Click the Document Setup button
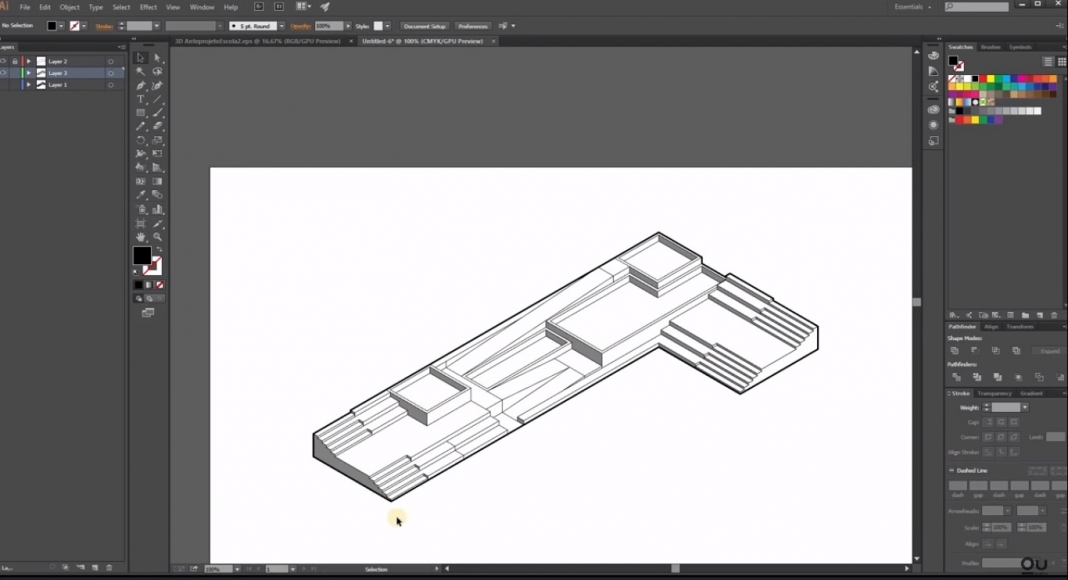This screenshot has height=580, width=1068. 423,26
